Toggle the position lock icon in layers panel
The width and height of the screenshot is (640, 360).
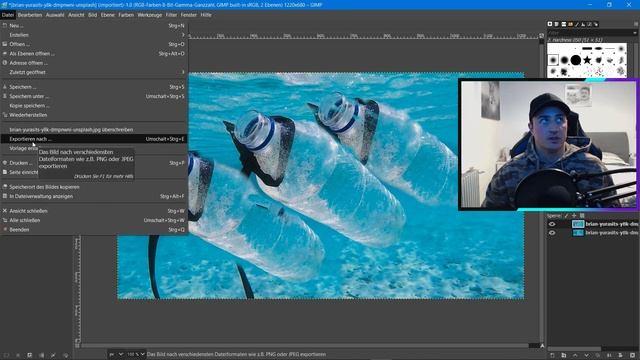coord(574,216)
